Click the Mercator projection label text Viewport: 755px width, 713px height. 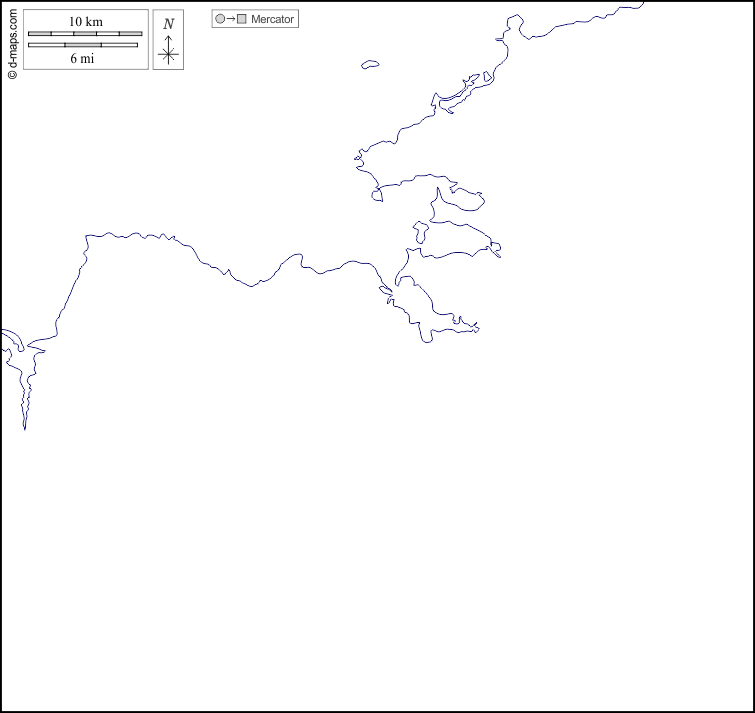[272, 19]
